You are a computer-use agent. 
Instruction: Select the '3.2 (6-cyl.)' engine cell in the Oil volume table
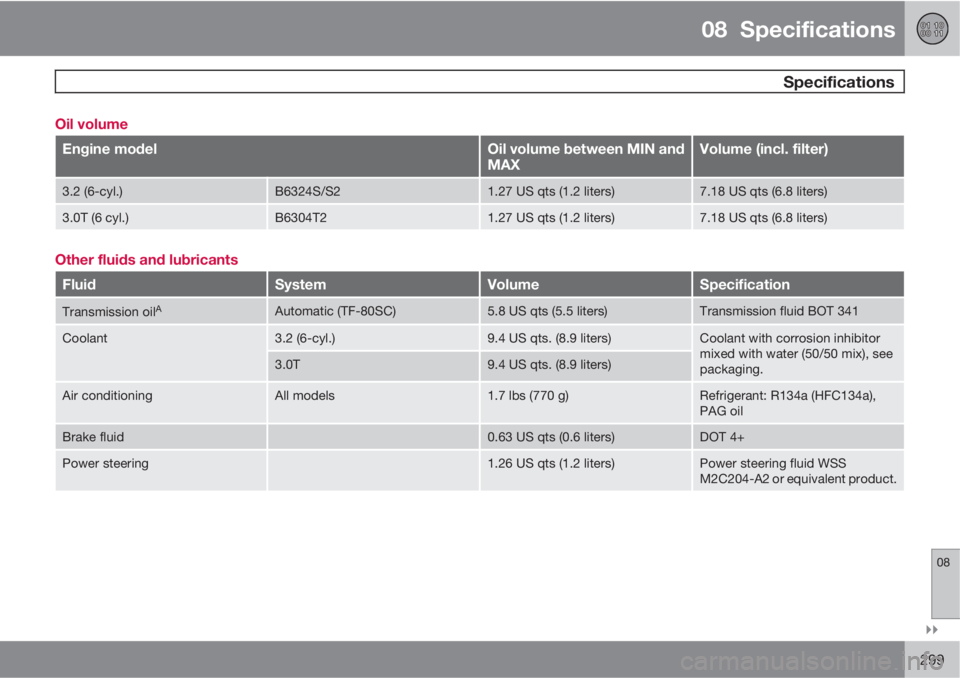click(161, 191)
